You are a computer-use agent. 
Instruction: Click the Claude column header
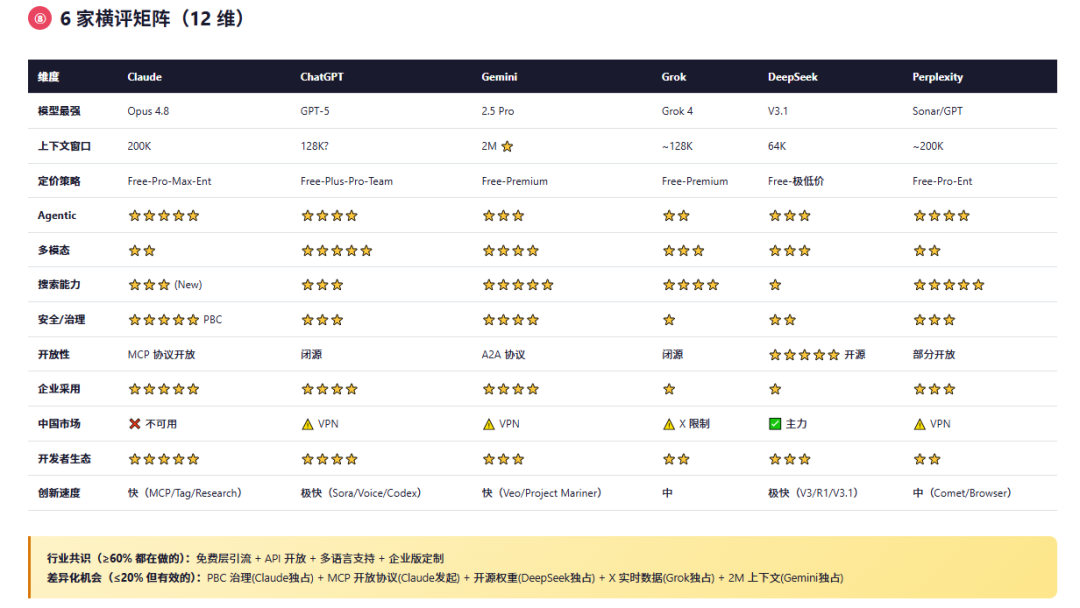[145, 77]
